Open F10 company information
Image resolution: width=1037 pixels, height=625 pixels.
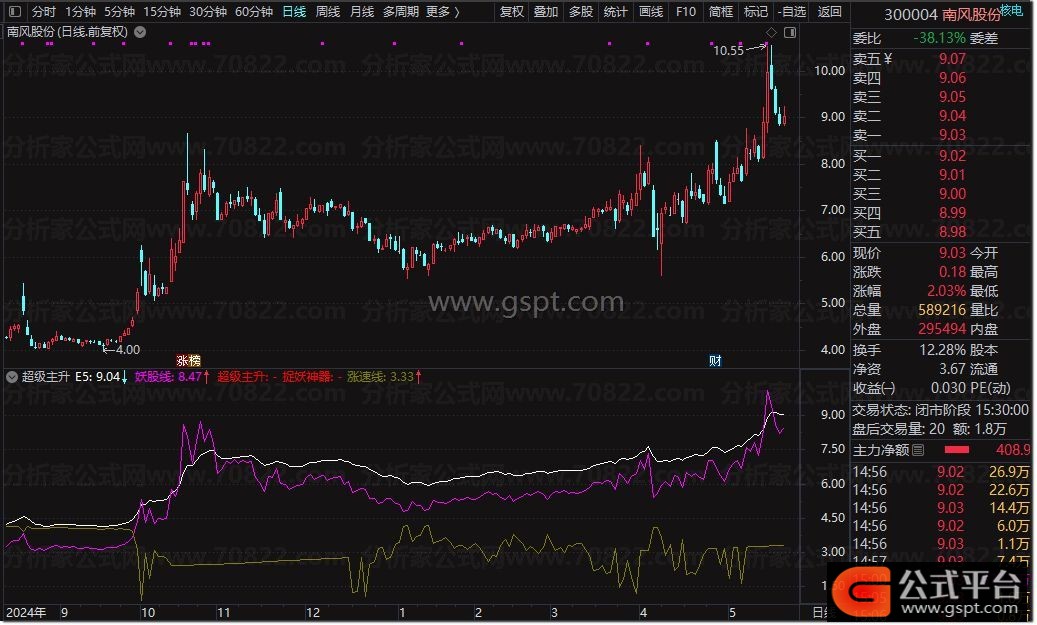686,11
